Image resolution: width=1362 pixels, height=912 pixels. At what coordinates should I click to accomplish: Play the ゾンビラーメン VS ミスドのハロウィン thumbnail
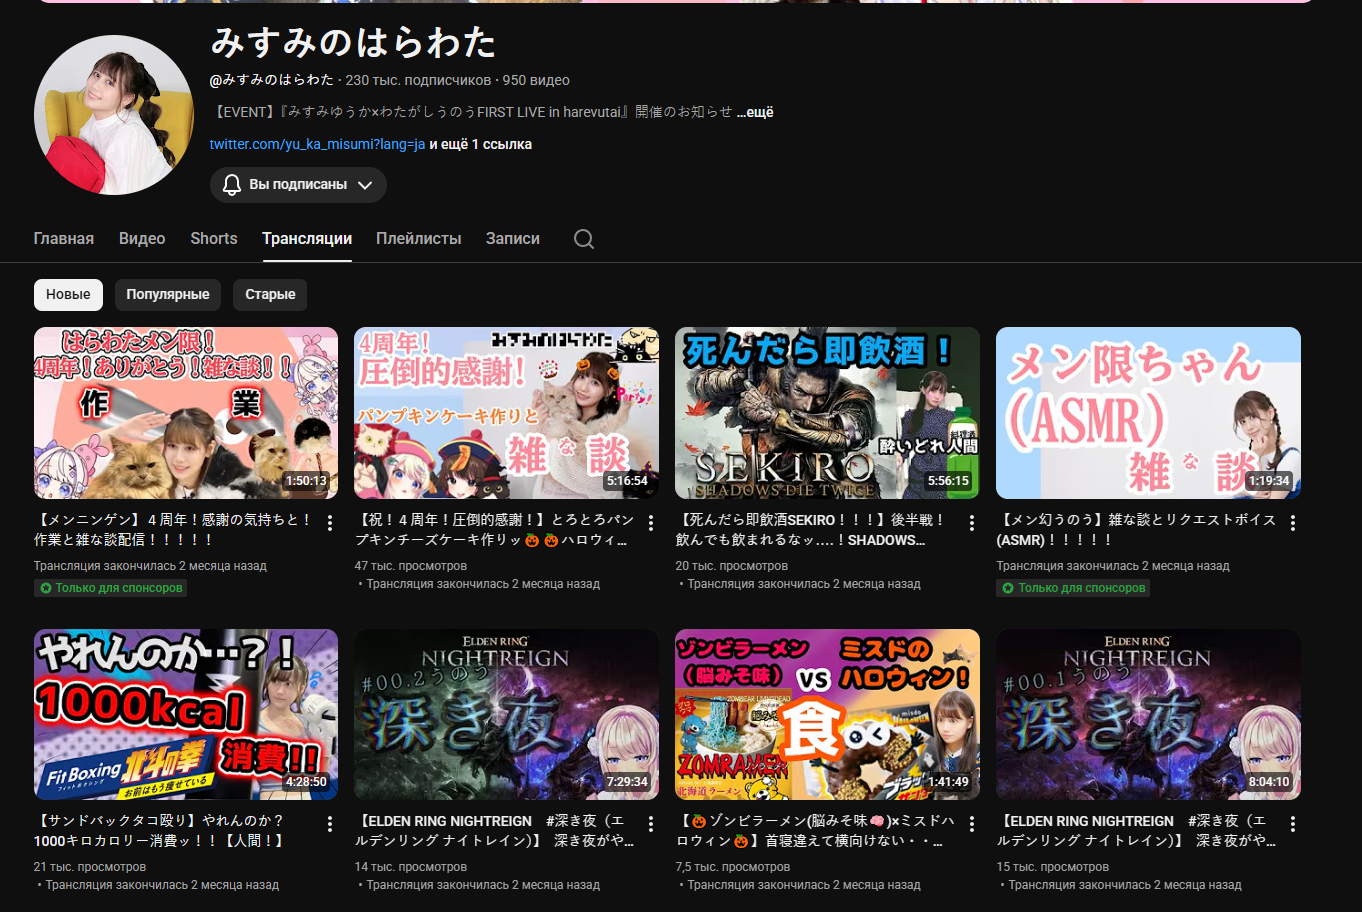point(828,714)
